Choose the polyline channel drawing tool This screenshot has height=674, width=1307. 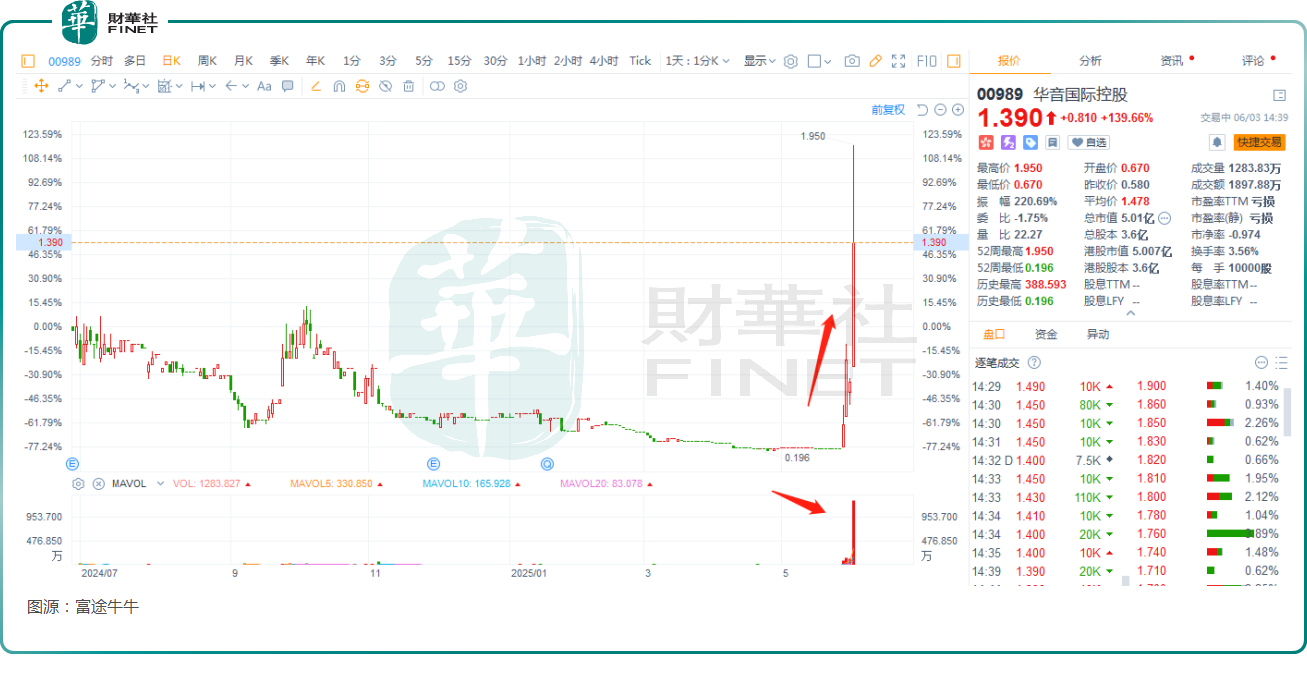coord(97,86)
